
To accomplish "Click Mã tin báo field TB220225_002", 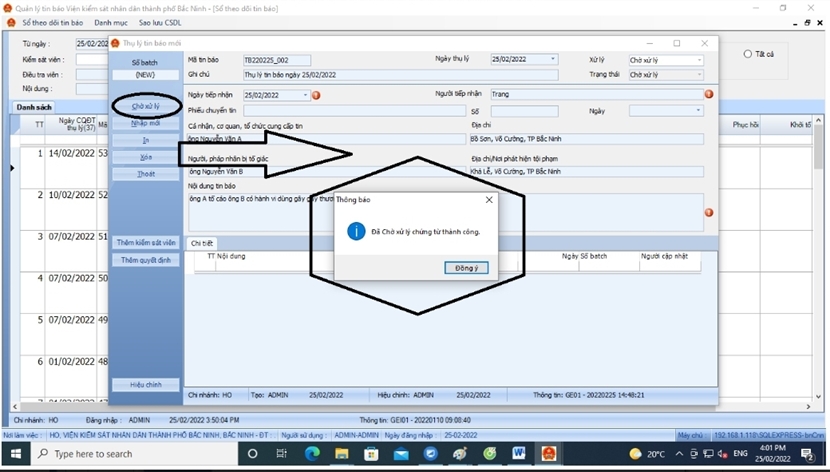I will [277, 60].
